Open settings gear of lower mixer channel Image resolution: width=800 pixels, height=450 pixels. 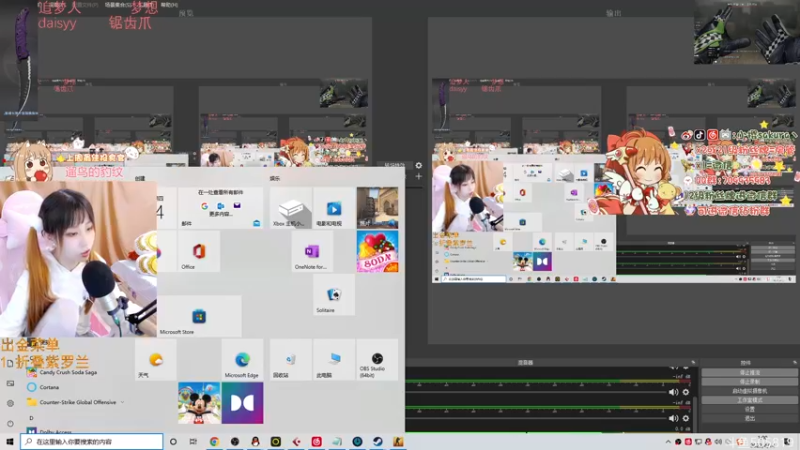click(x=686, y=418)
